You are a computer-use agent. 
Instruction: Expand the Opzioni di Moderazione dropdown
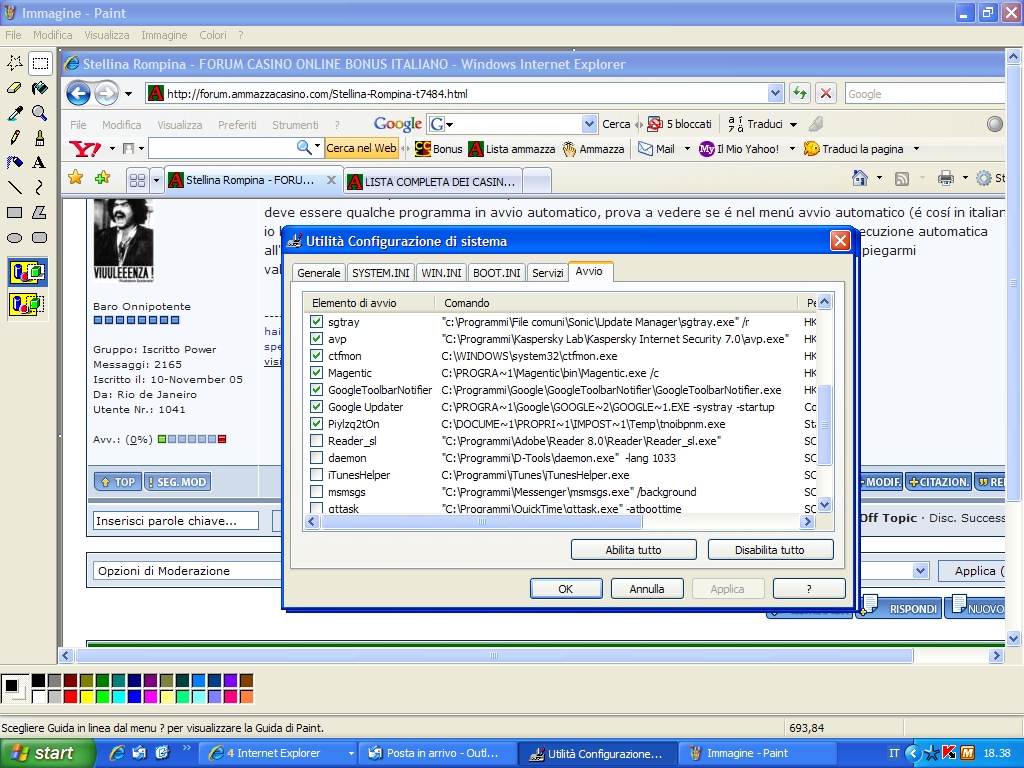coord(920,571)
